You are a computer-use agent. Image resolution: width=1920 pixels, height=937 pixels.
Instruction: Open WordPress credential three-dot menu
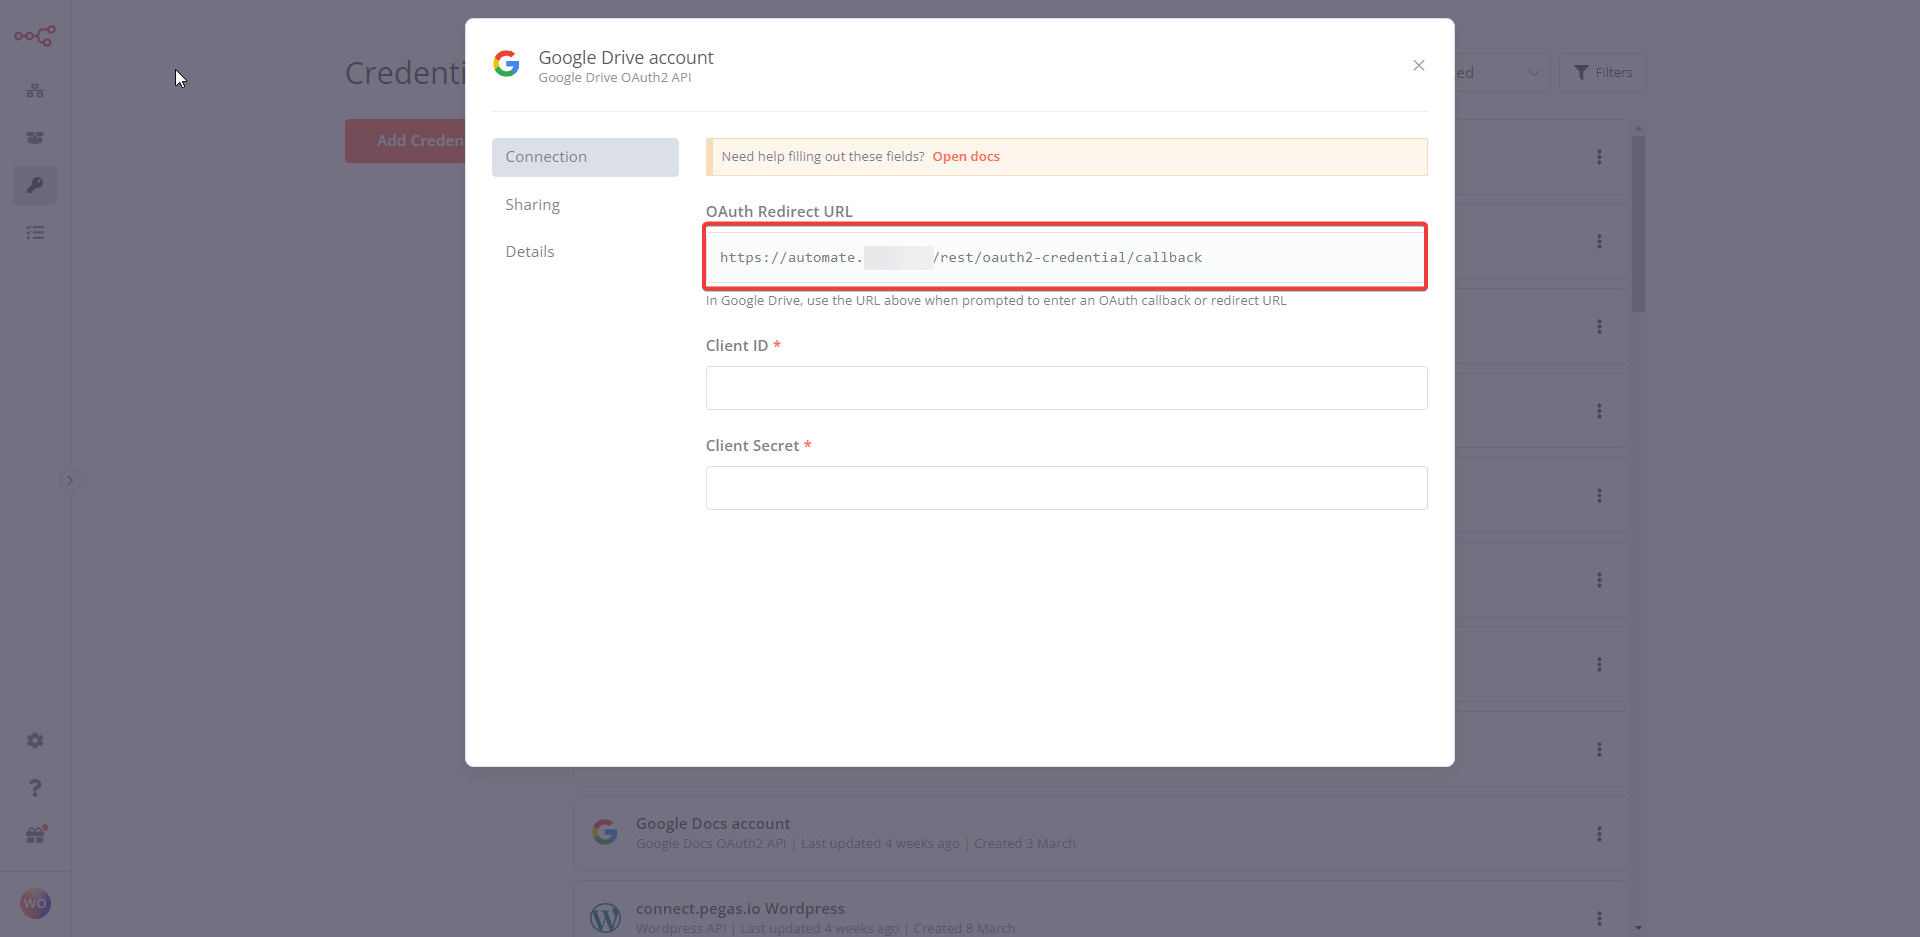tap(1599, 918)
